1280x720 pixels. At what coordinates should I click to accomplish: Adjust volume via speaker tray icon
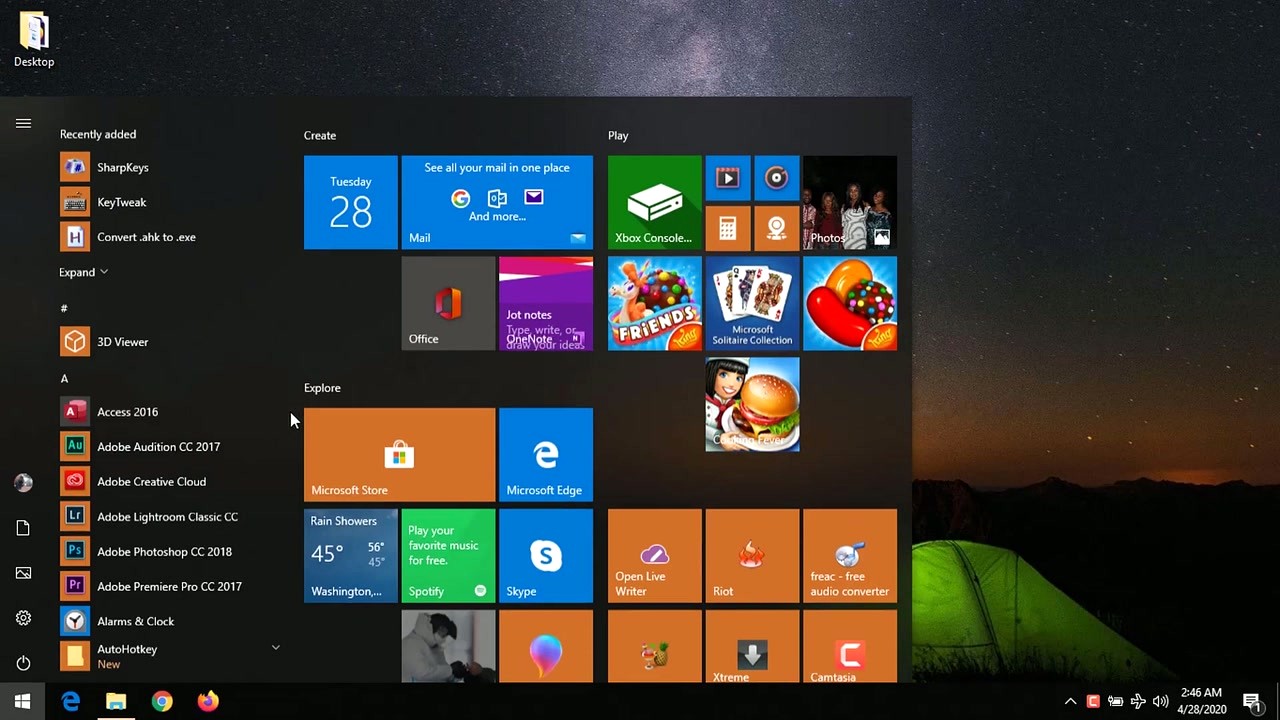(1160, 702)
